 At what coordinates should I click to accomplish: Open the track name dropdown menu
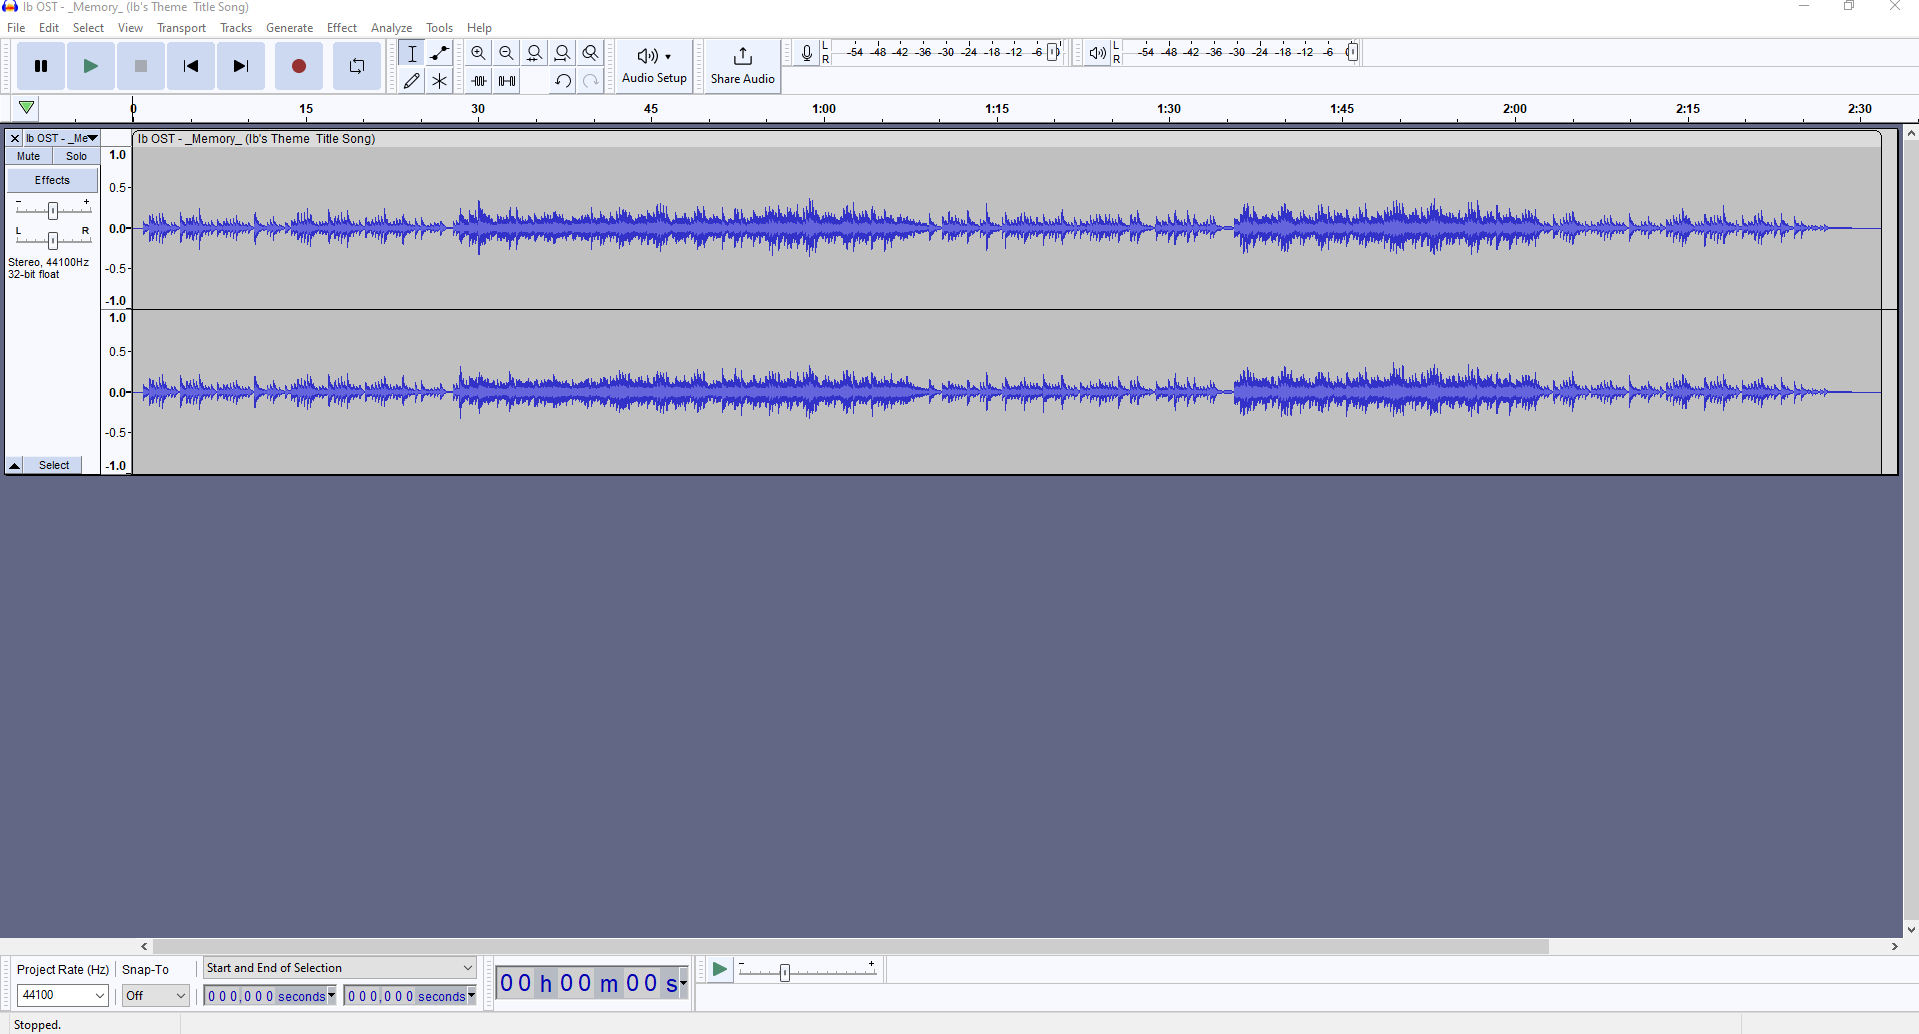62,139
